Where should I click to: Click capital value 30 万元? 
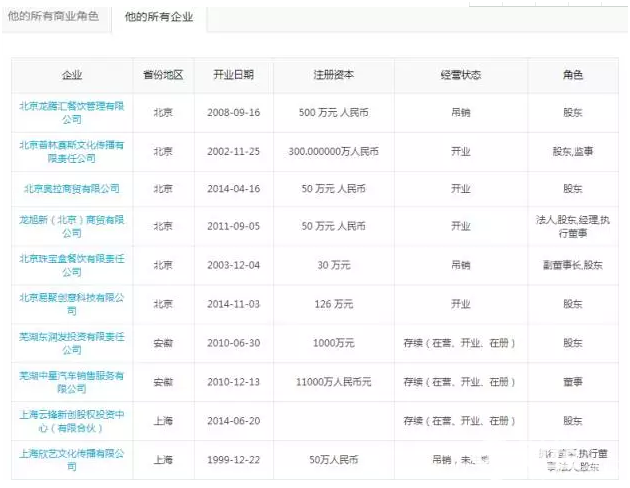333,265
